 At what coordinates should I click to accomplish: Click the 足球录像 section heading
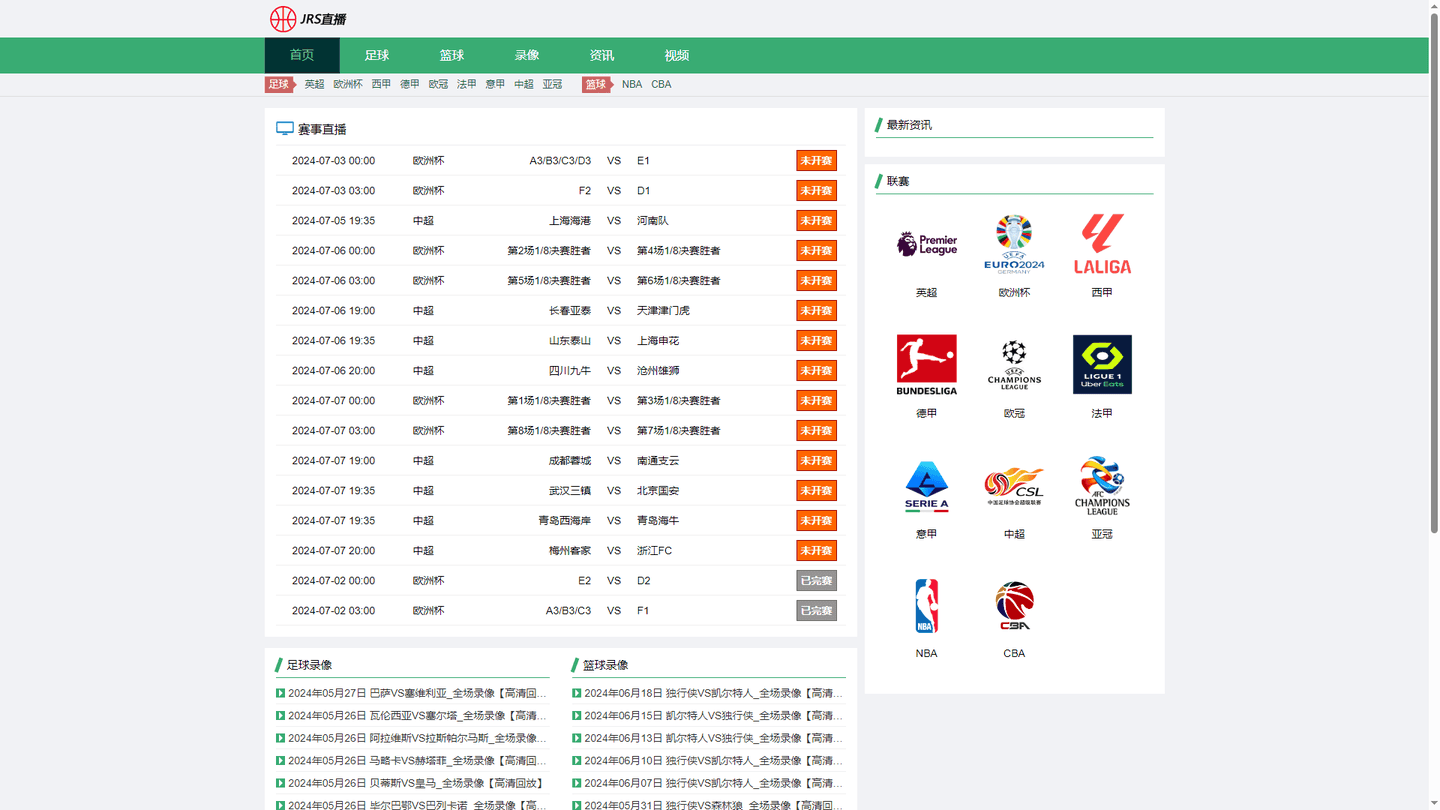pyautogui.click(x=309, y=665)
